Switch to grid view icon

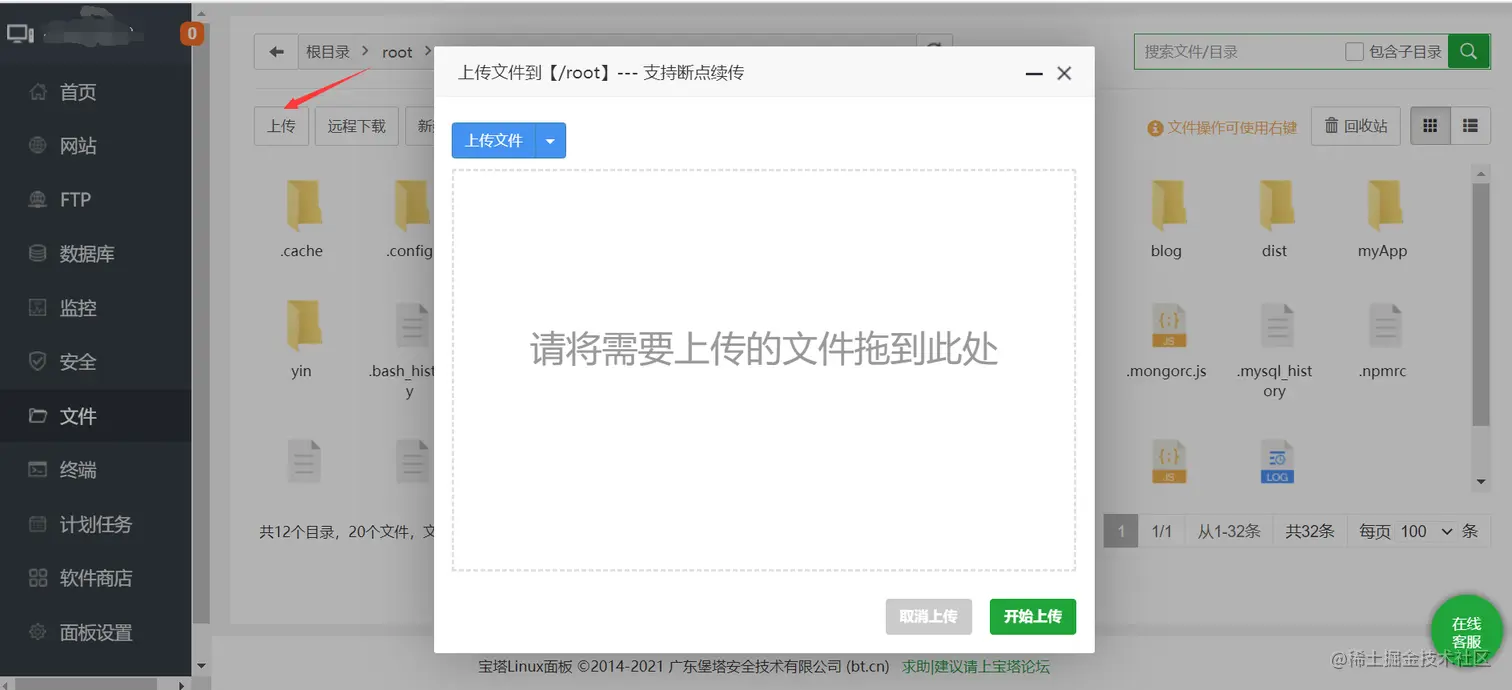[x=1430, y=126]
